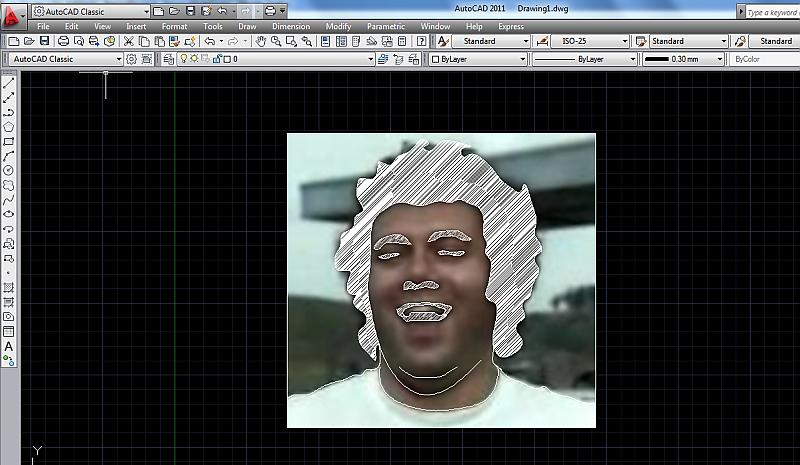Image resolution: width=800 pixels, height=465 pixels.
Task: Select the Circle draw tool
Action: point(8,170)
